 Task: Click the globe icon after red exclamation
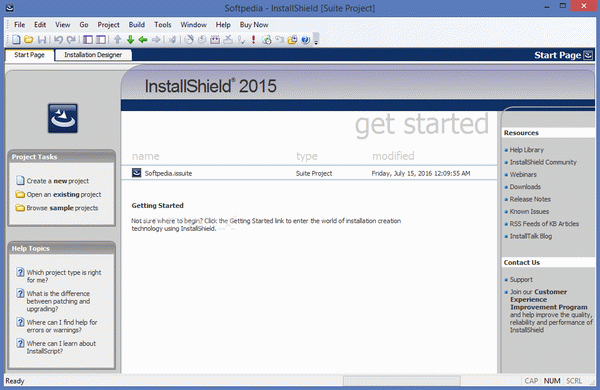pos(267,39)
